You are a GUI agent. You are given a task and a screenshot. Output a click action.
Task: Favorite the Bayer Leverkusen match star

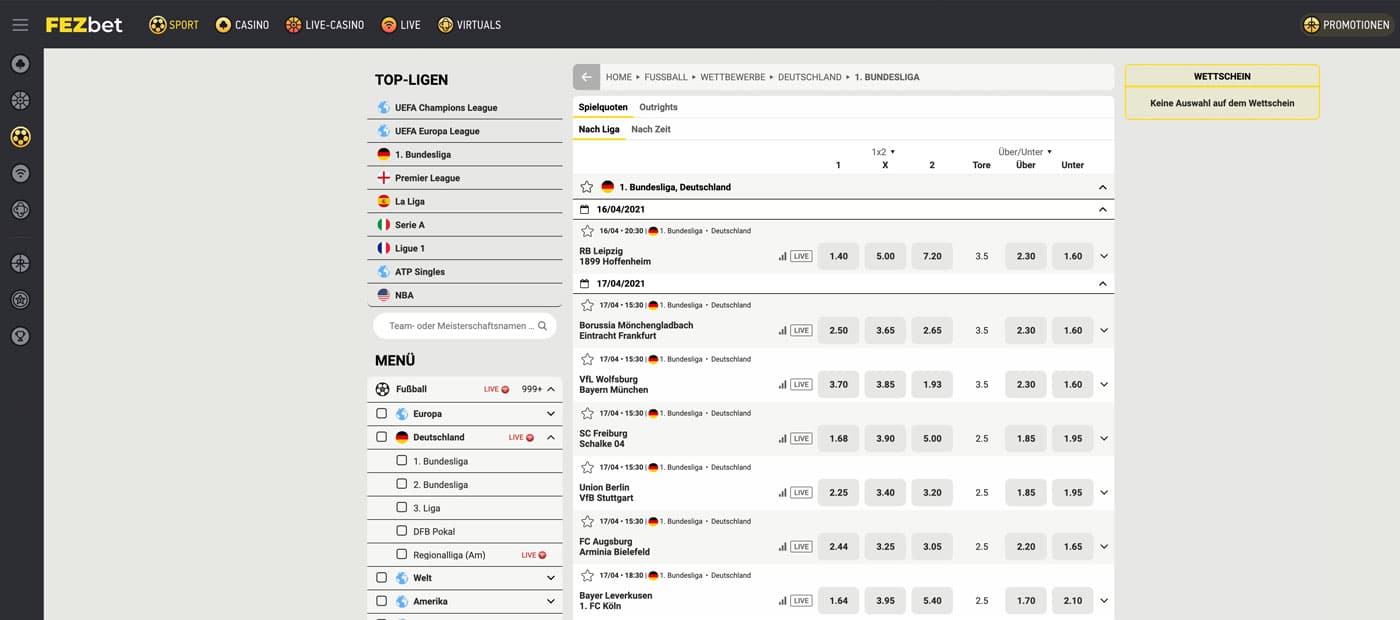(x=587, y=575)
